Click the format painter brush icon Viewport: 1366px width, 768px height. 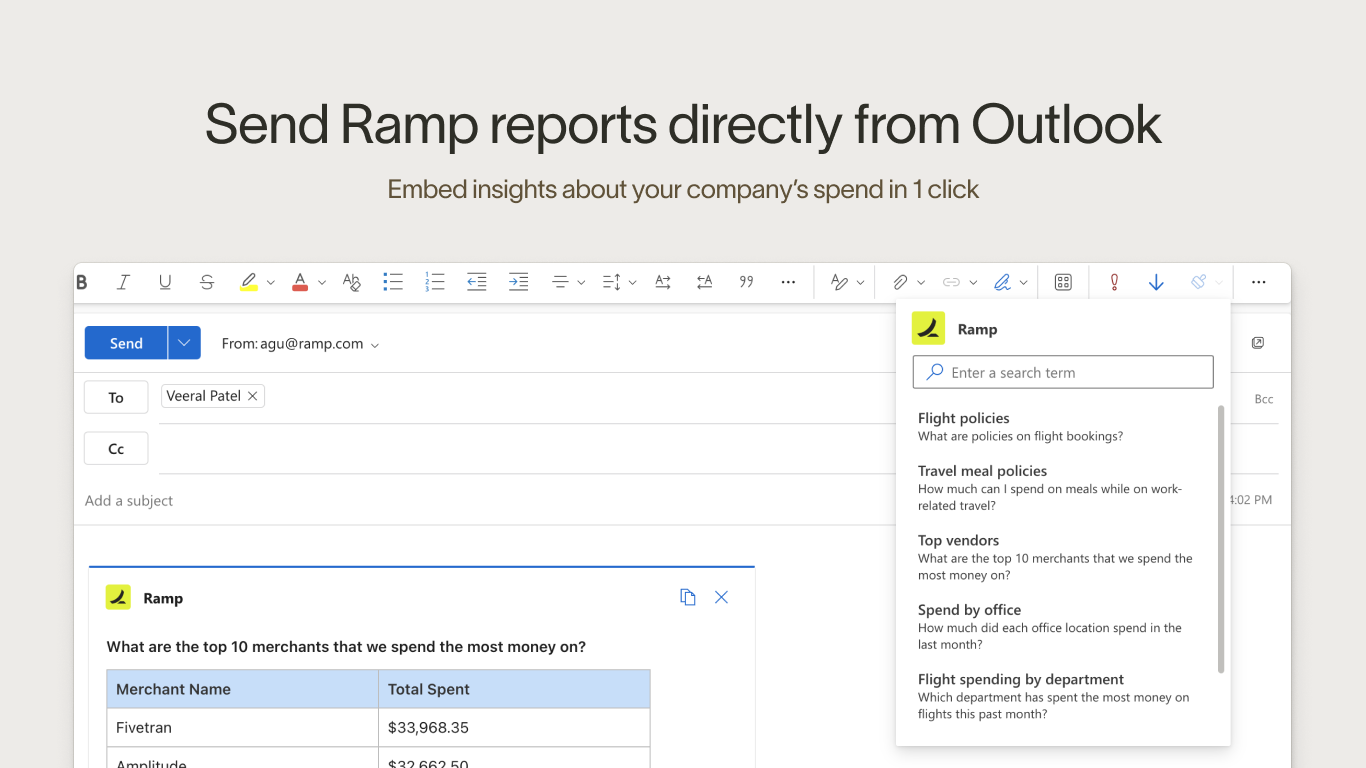pyautogui.click(x=1198, y=283)
